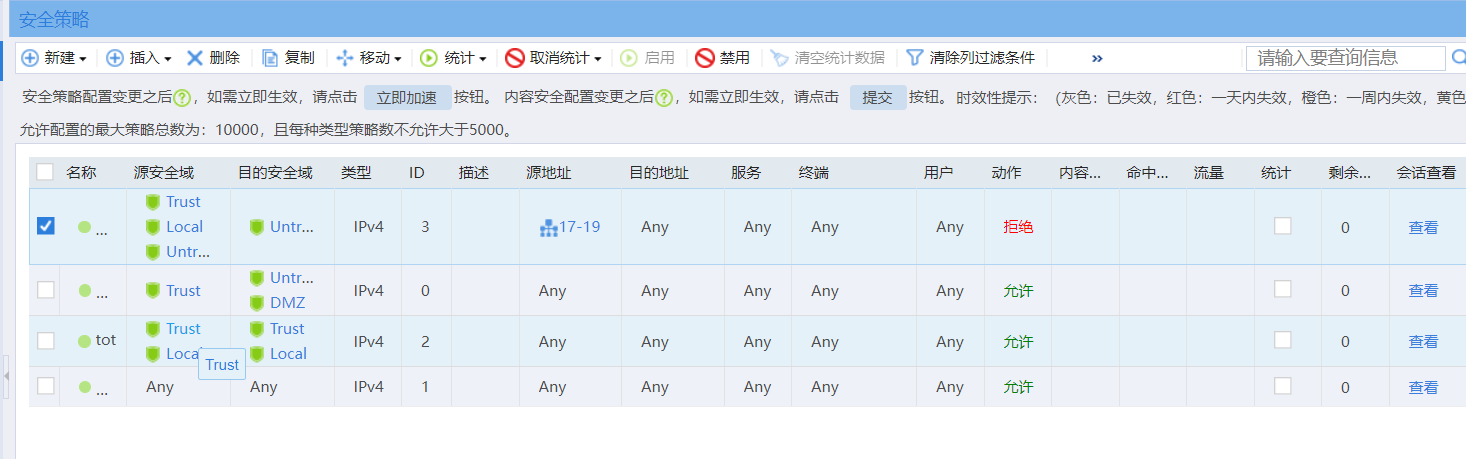This screenshot has height=459, width=1466.
Task: Click DMZ shield in row ID 0
Action: pyautogui.click(x=257, y=302)
